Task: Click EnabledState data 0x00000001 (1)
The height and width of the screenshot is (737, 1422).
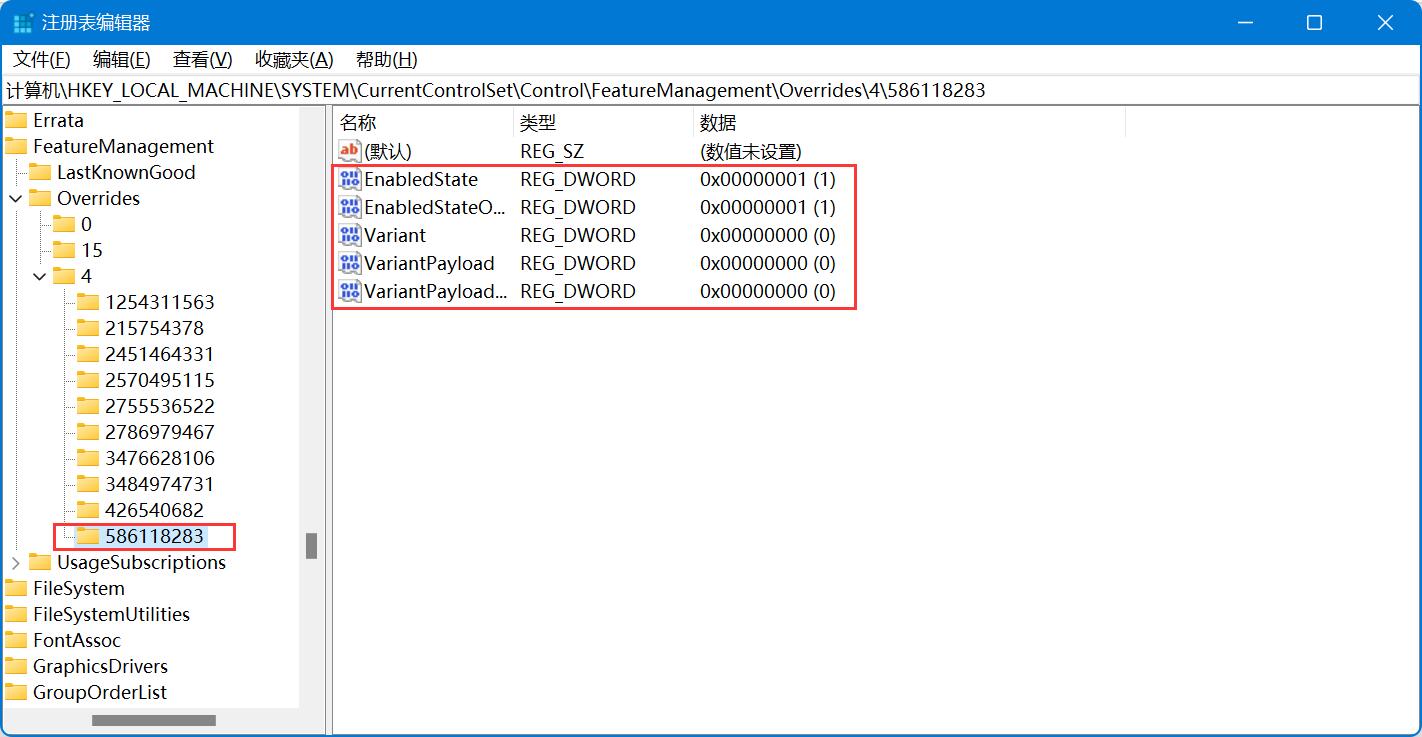Action: tap(767, 180)
